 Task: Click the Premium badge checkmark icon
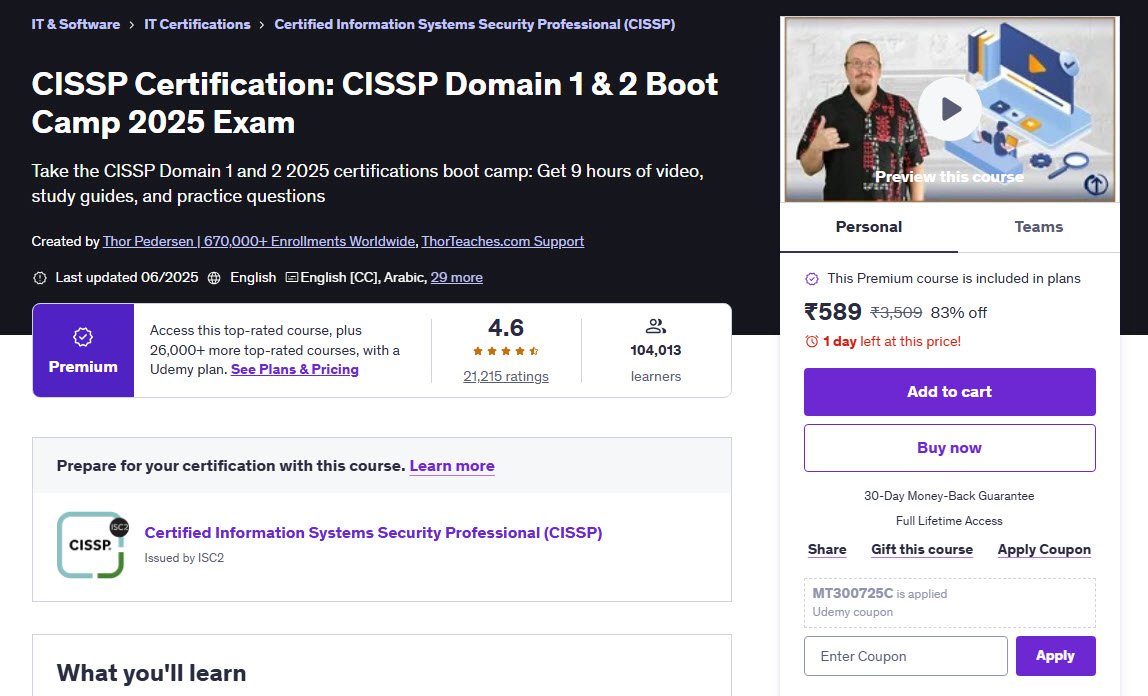click(x=83, y=337)
